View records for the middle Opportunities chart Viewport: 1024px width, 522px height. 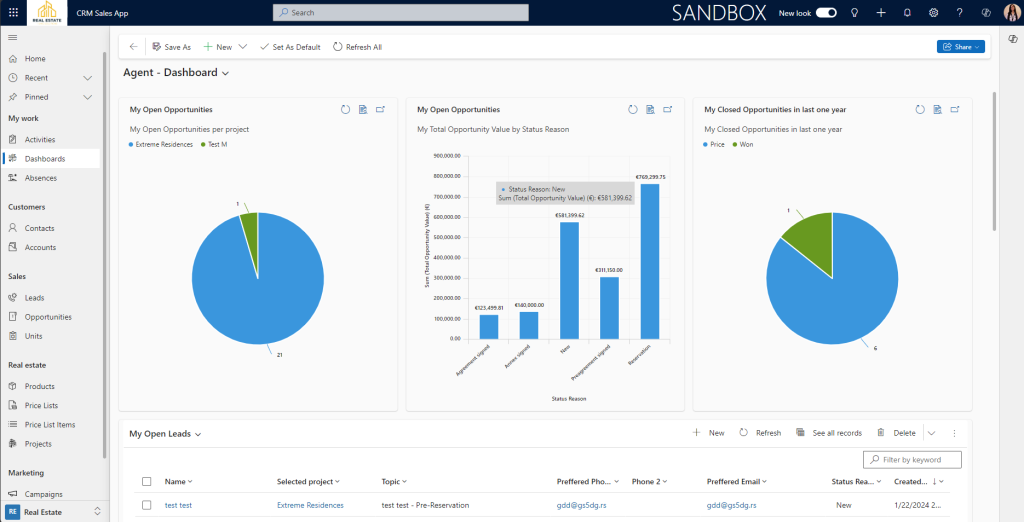click(650, 110)
